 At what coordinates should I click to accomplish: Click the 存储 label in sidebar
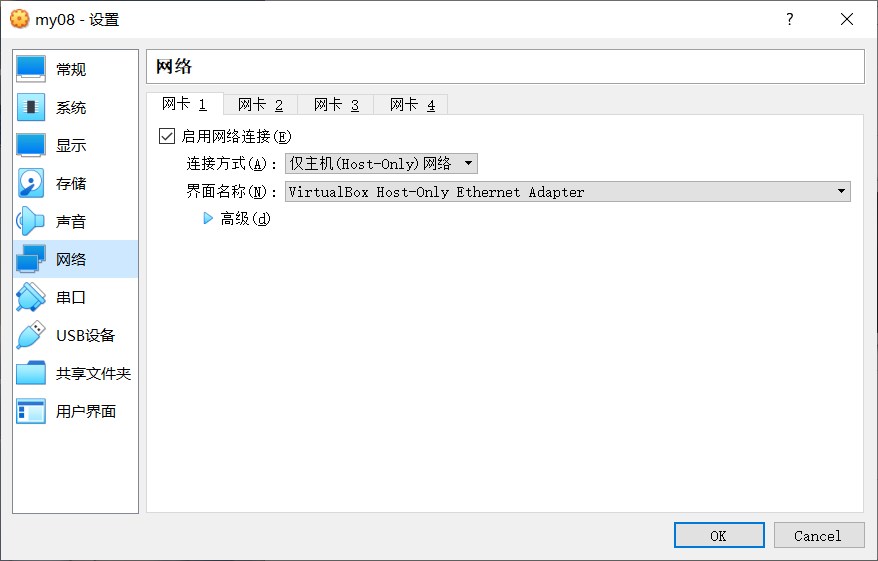71,184
